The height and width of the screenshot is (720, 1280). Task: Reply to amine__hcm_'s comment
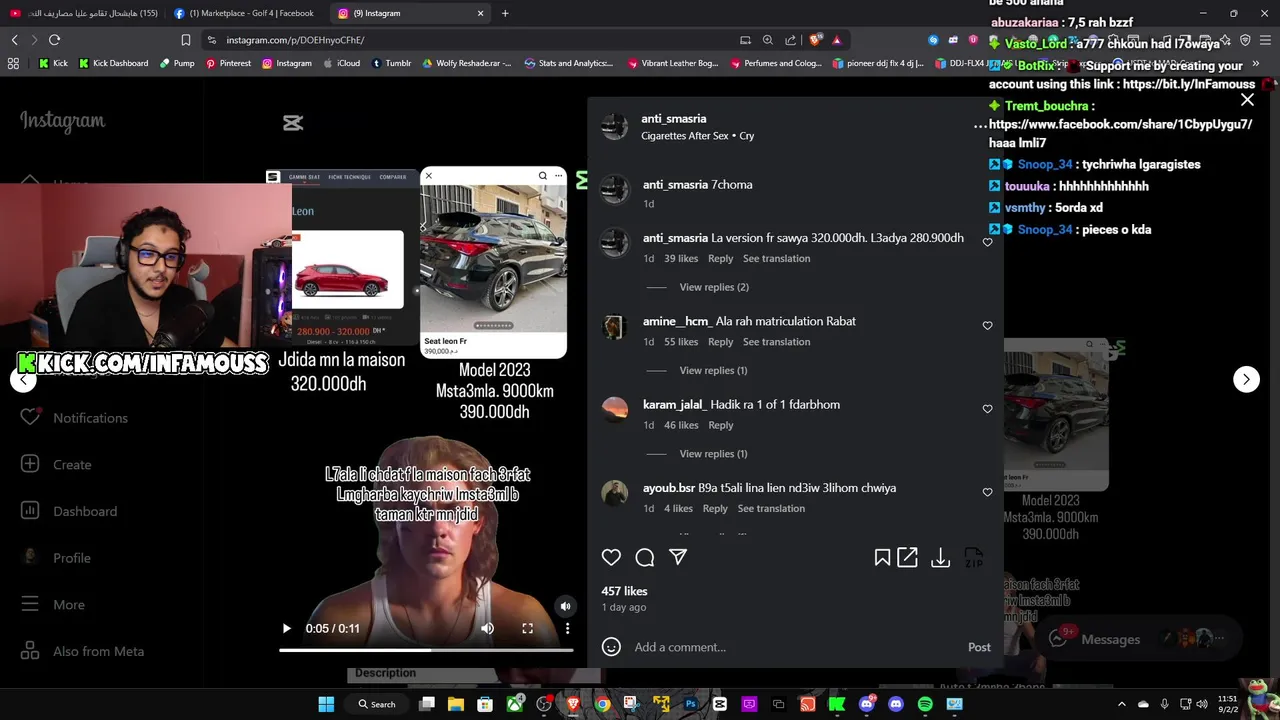720,342
